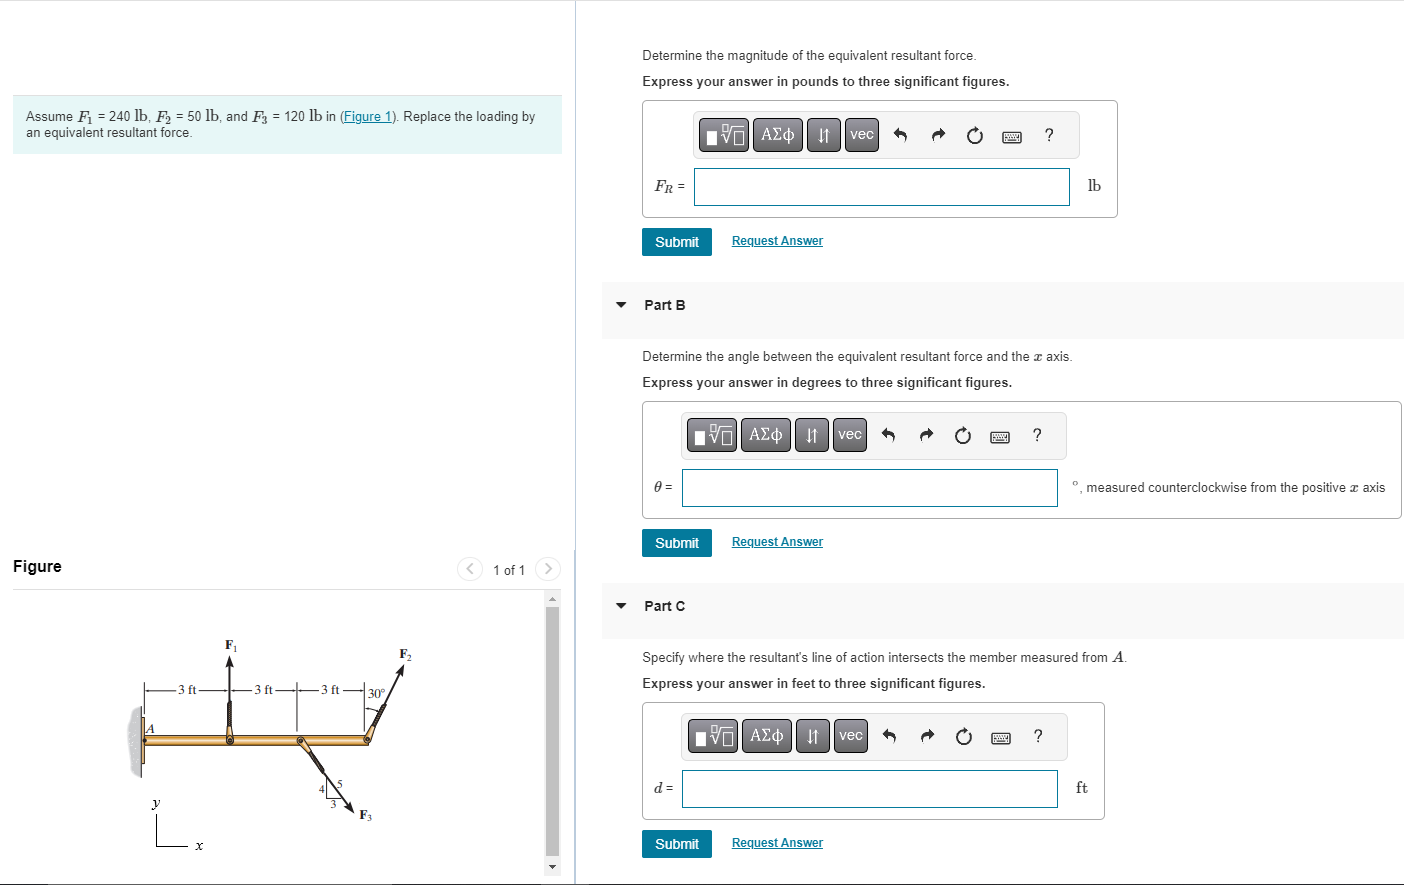Submit the angle answer in Part B
Image resolution: width=1404 pixels, height=885 pixels.
pos(676,543)
